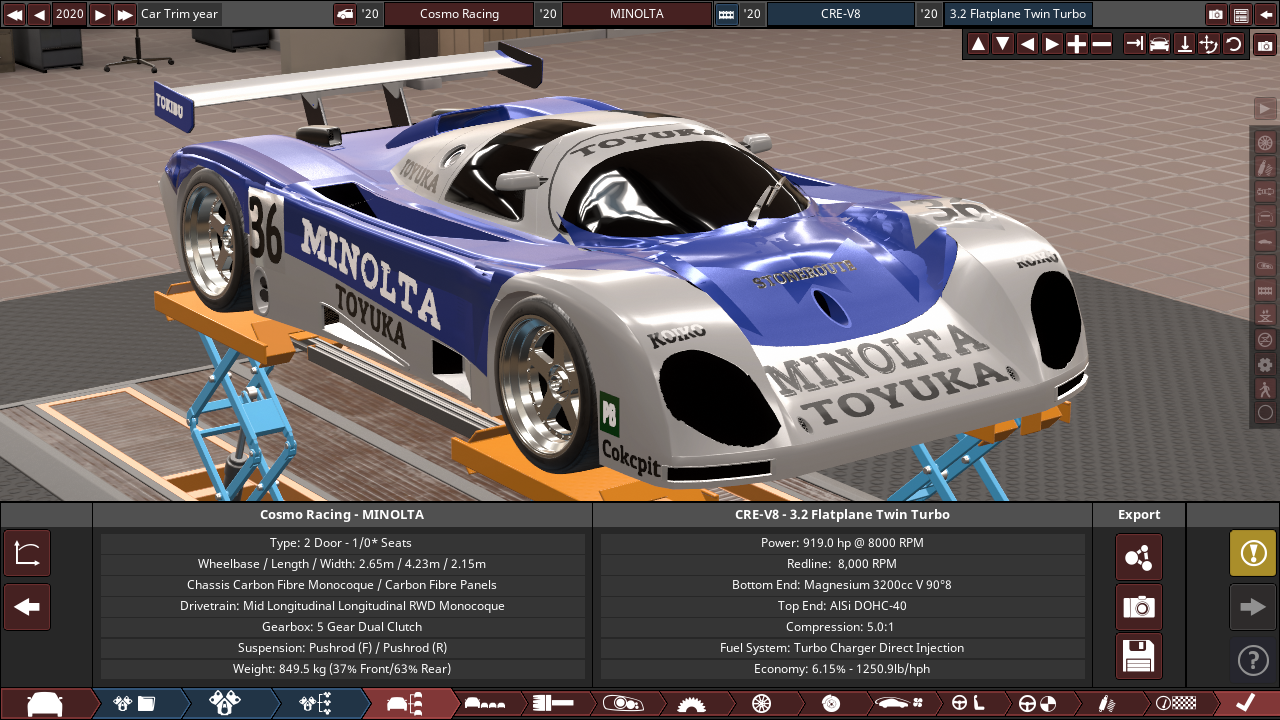Viewport: 1280px width, 720px height.
Task: Rotate camera up with the up triangle
Action: point(978,44)
